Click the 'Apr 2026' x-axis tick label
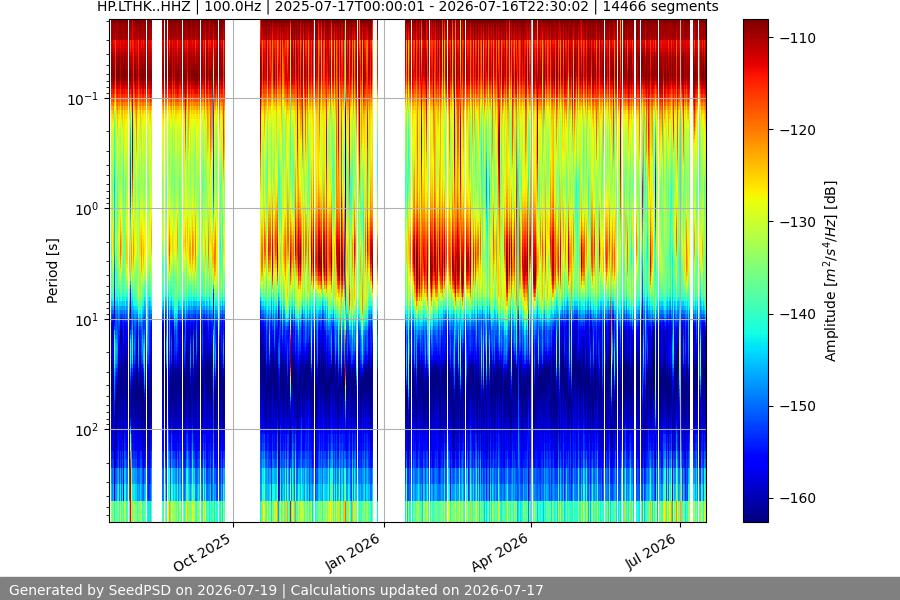The image size is (900, 600). 500,552
